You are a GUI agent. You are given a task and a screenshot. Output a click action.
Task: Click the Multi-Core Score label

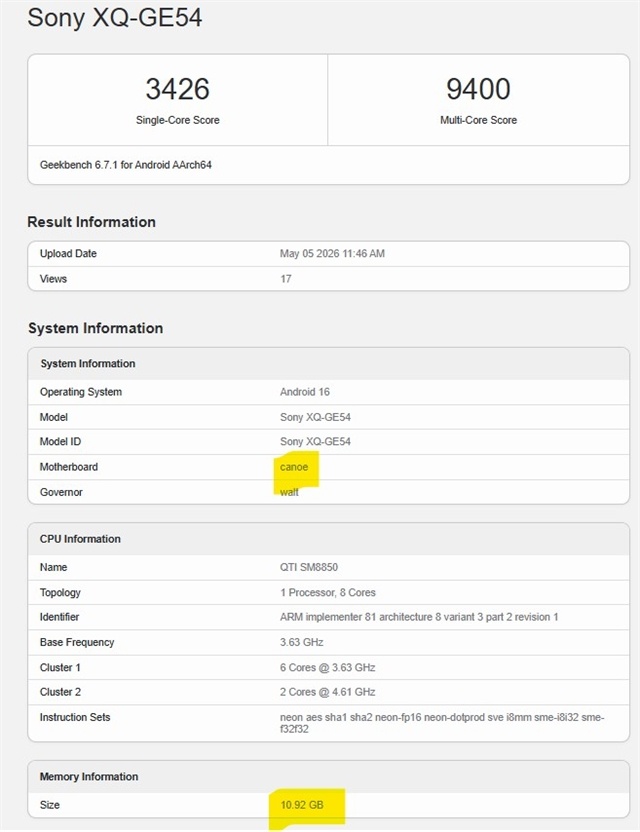(x=478, y=120)
